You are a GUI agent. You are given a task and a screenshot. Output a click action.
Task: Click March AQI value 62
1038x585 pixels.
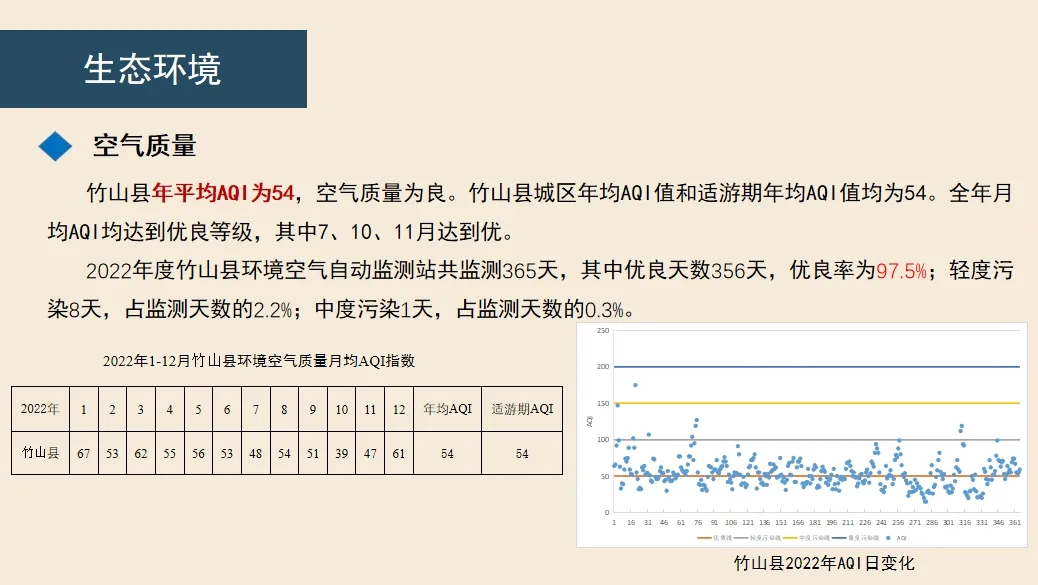[x=141, y=453]
